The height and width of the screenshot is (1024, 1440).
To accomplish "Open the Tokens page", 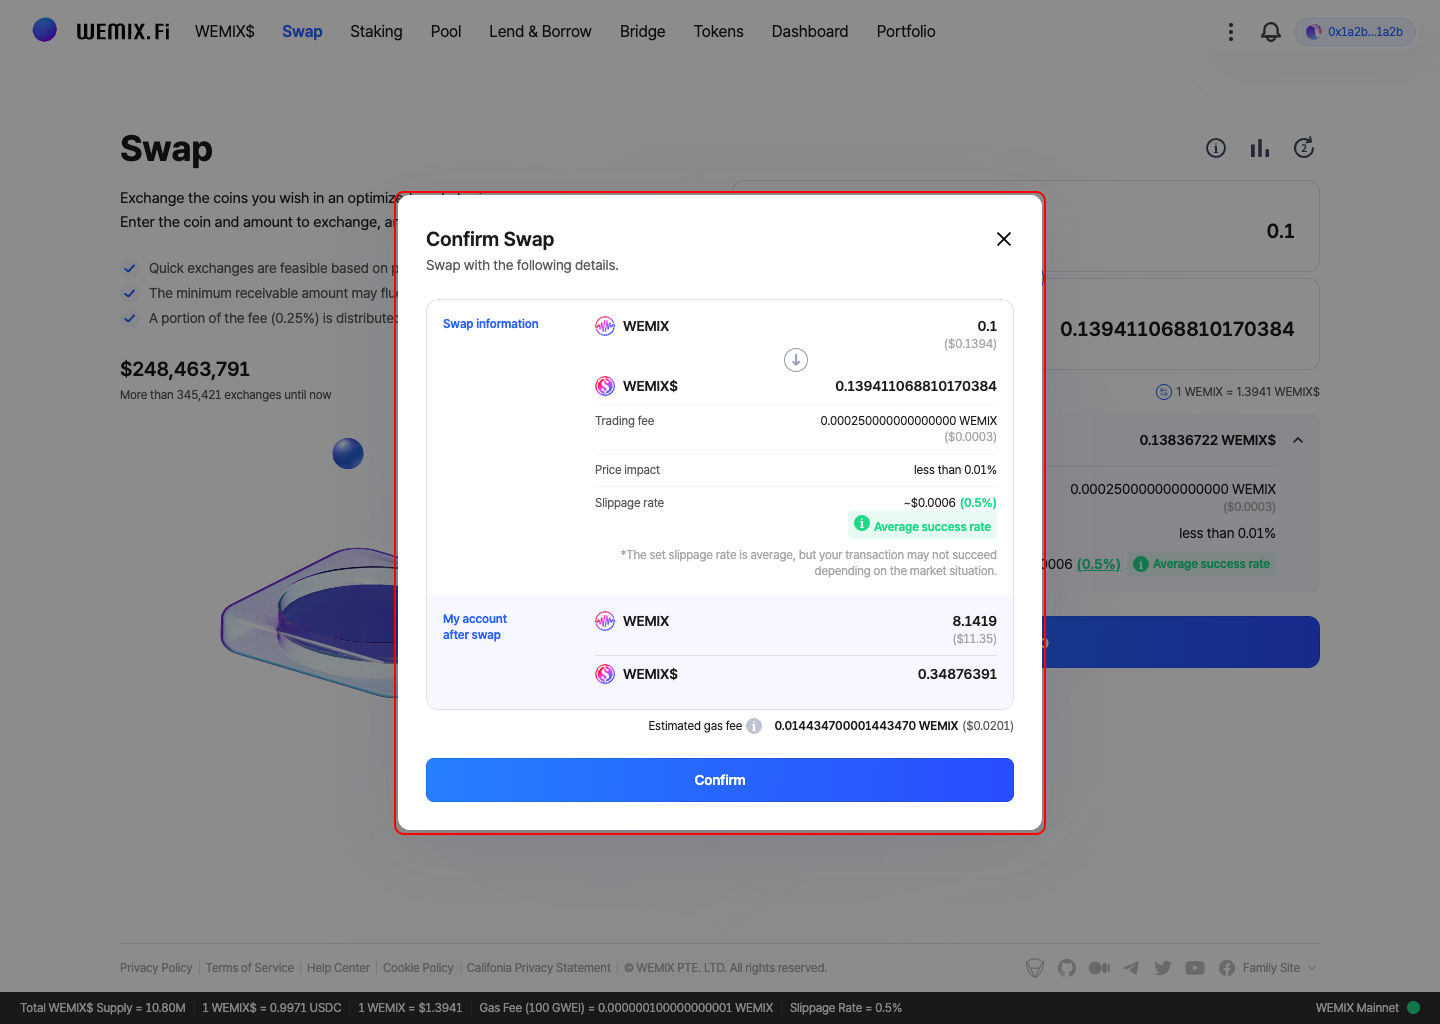I will click(x=719, y=31).
